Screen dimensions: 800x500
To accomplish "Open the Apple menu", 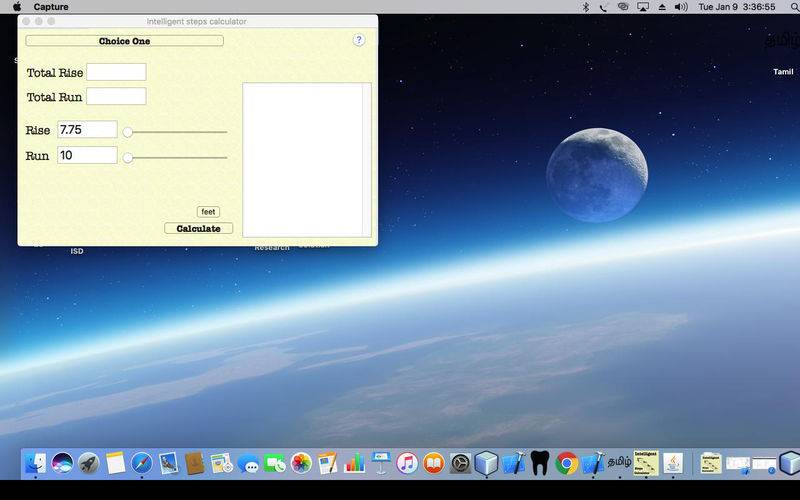I will point(17,7).
